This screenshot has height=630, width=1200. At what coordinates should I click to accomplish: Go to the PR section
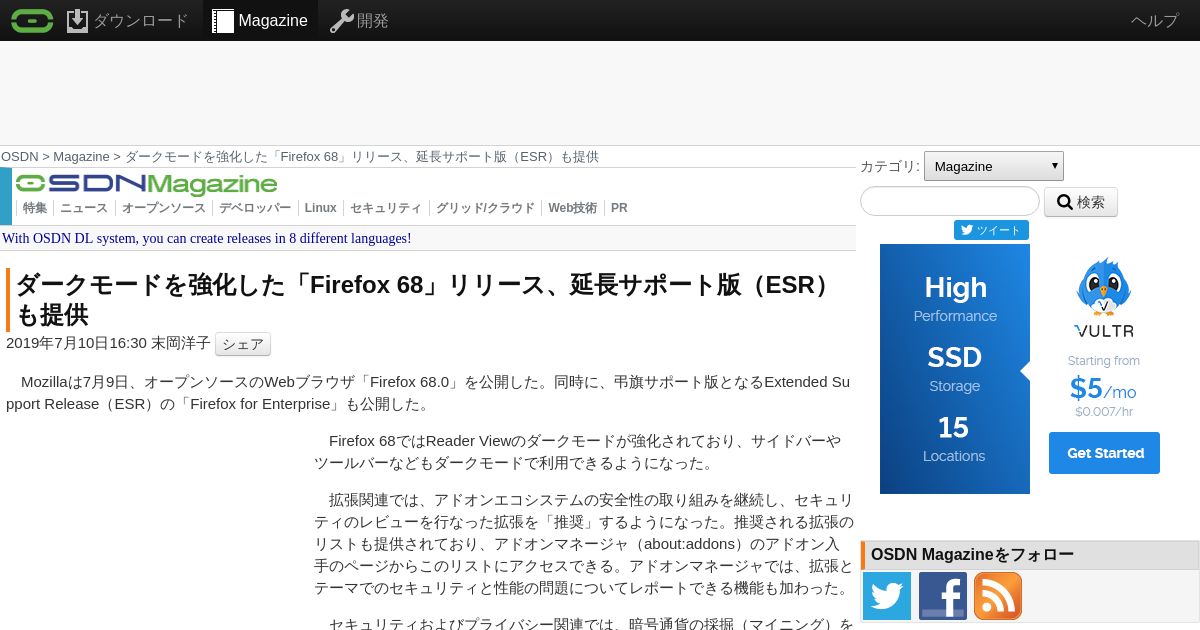coord(619,208)
